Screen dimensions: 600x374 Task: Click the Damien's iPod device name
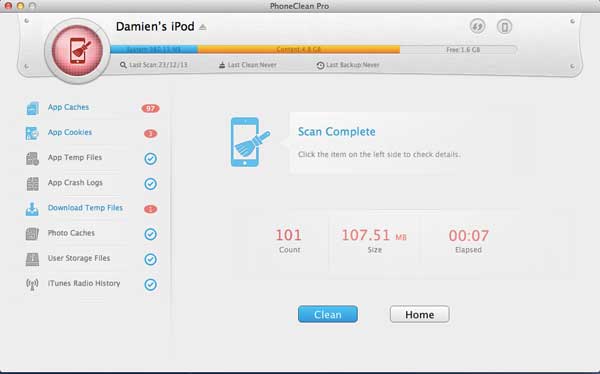point(155,26)
